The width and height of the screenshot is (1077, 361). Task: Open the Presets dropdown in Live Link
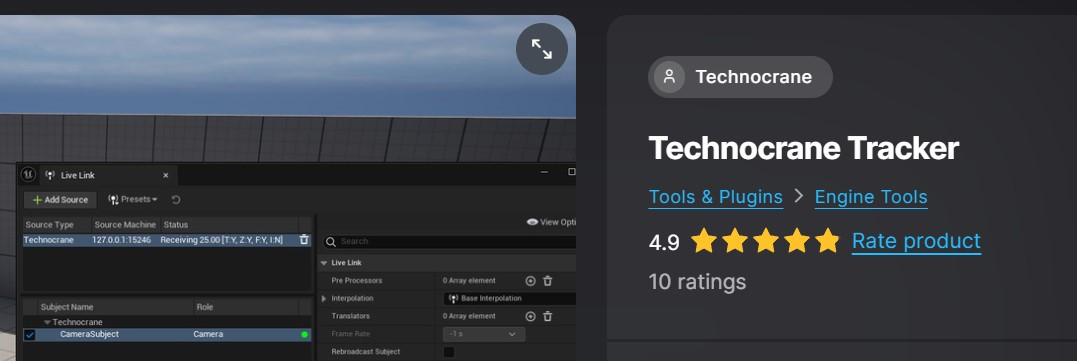[x=133, y=200]
